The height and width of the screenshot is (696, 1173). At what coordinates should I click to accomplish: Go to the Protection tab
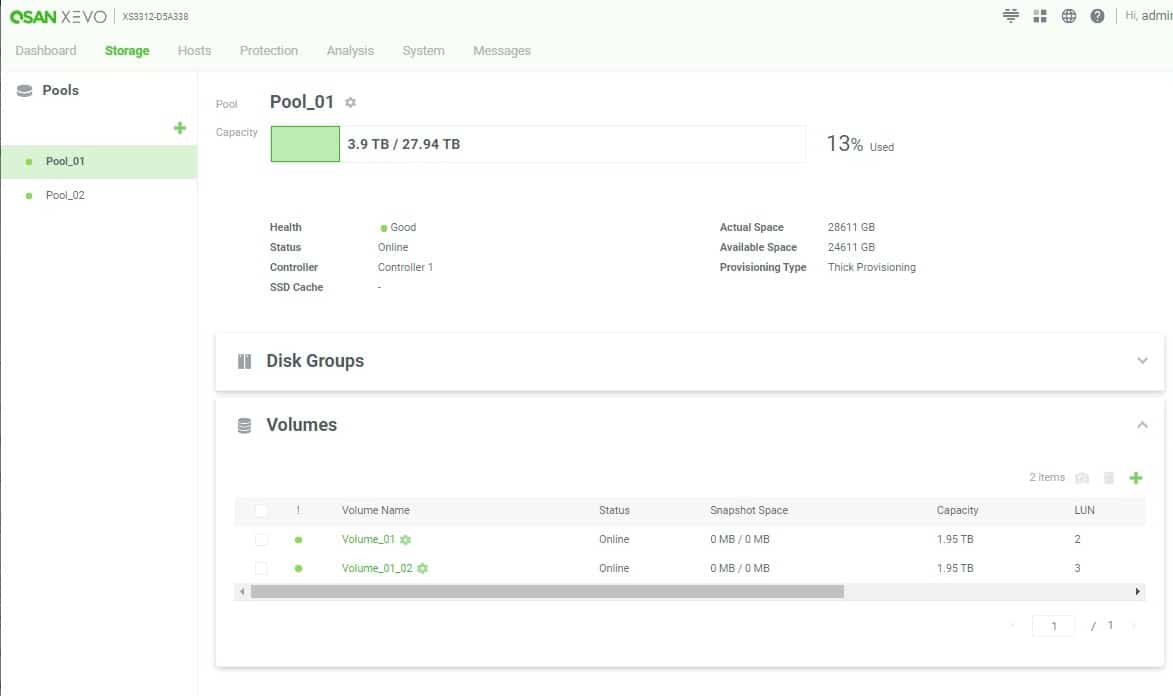[268, 51]
